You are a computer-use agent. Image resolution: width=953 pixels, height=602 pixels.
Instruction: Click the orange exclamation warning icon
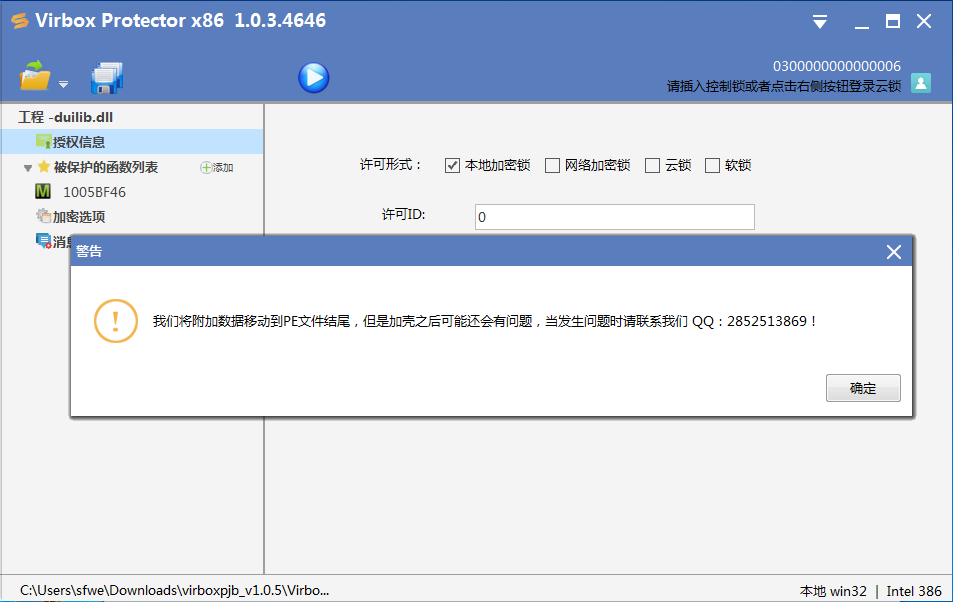pos(115,320)
